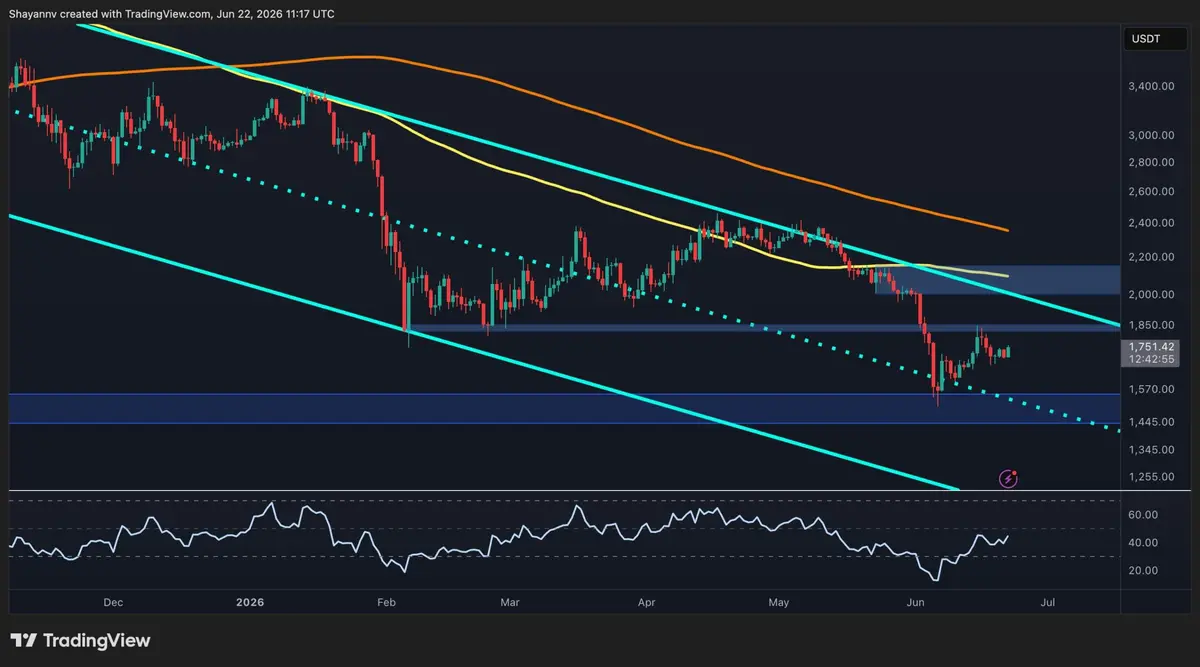Click the 1,255.00 price axis label

coord(1152,476)
